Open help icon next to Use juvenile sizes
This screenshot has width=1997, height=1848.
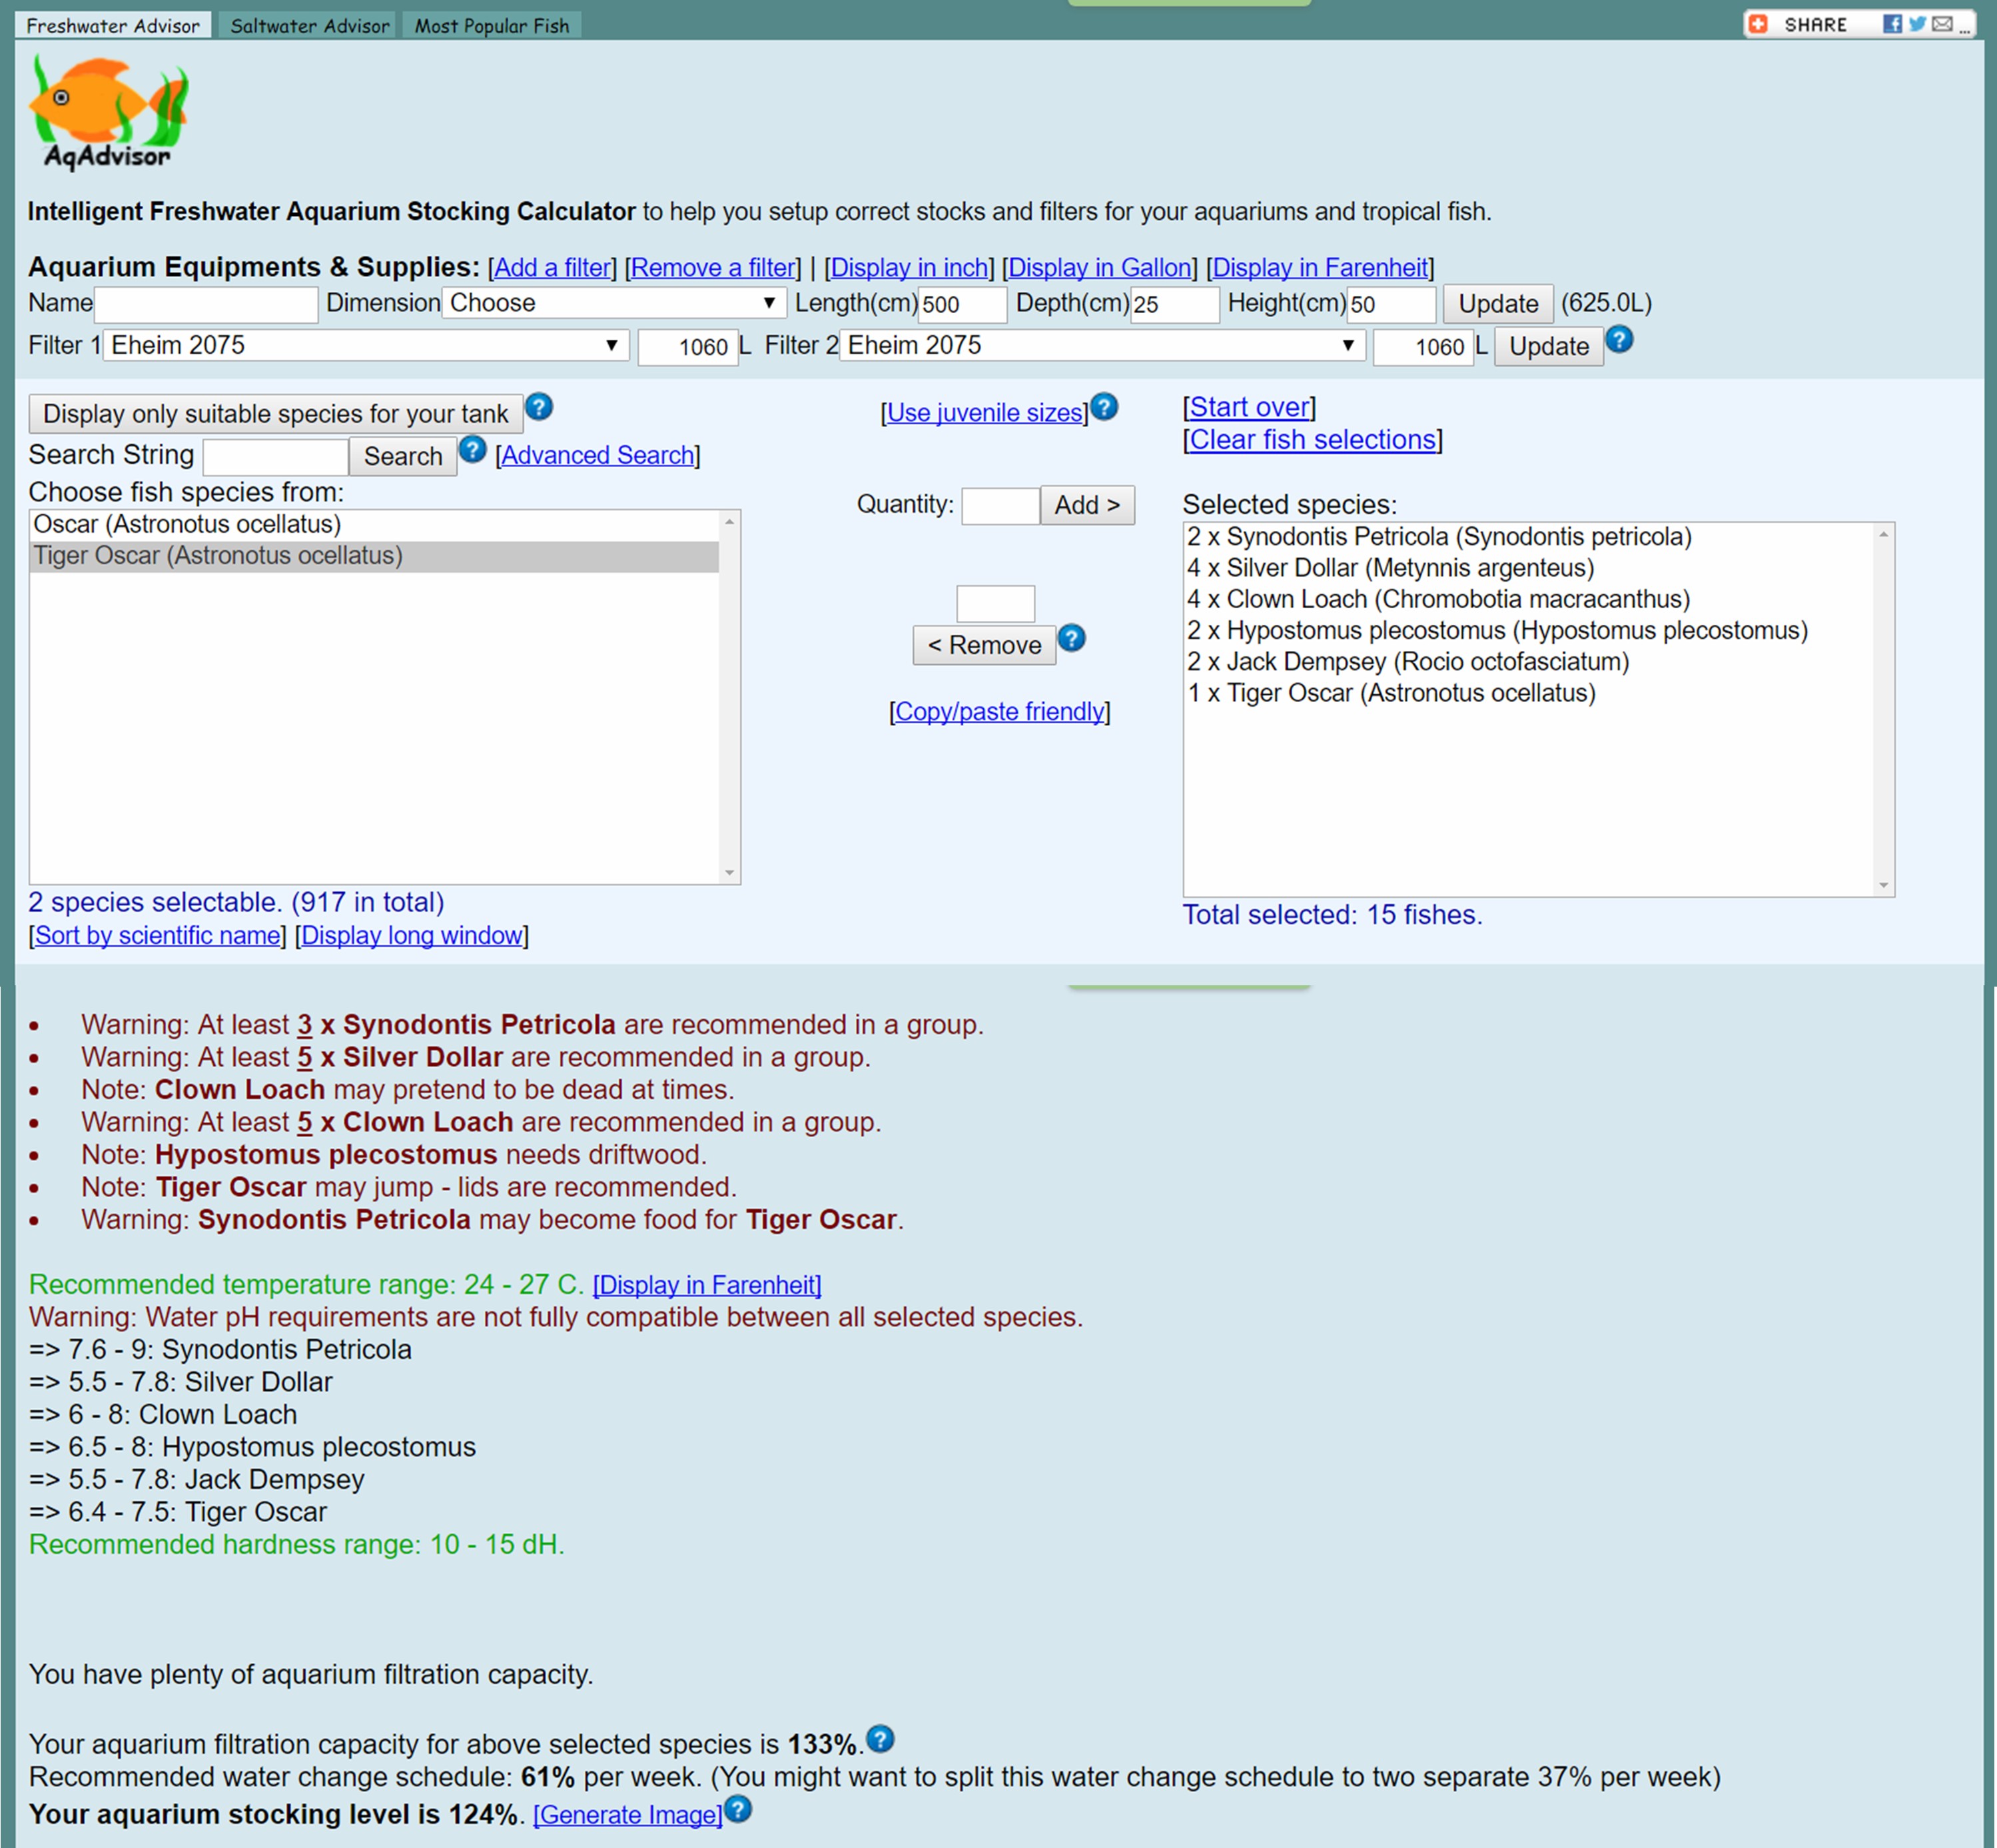(1104, 407)
